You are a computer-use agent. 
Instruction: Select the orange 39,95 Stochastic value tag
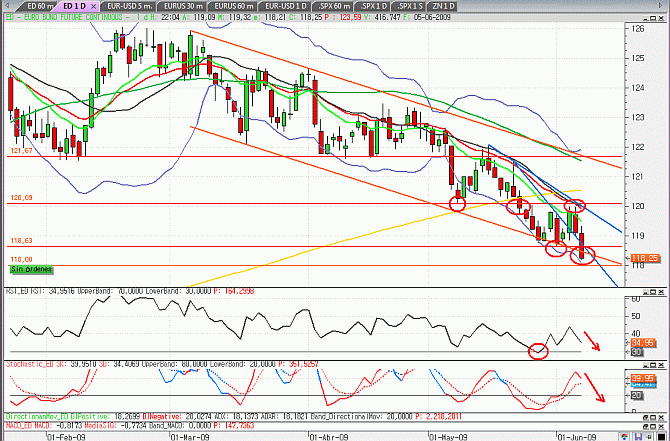click(643, 378)
